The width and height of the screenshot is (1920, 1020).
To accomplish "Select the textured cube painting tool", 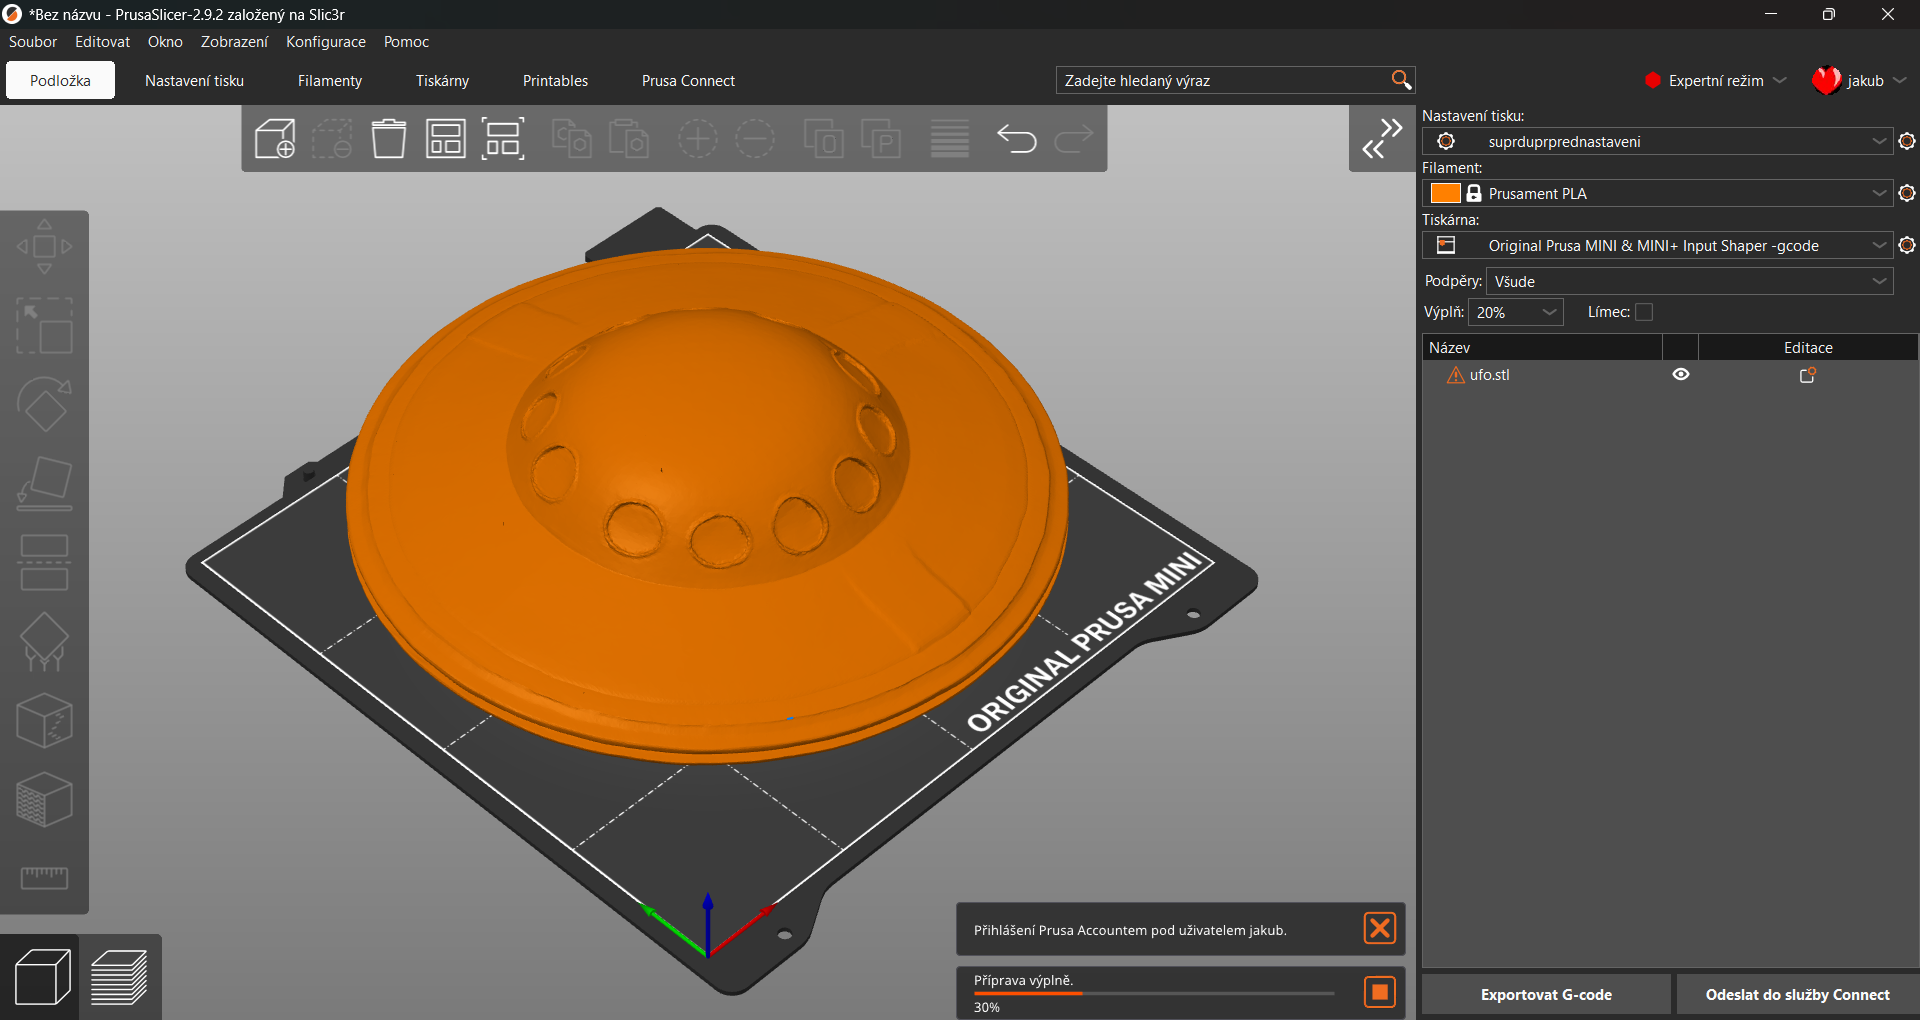I will click(x=44, y=800).
